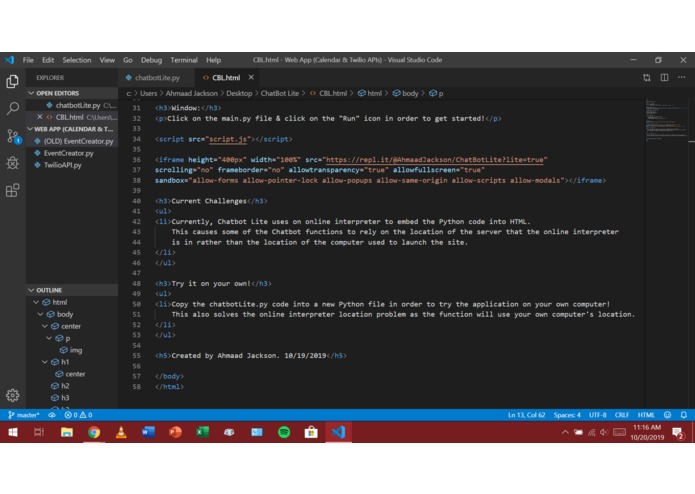Open the File menu

pyautogui.click(x=28, y=60)
